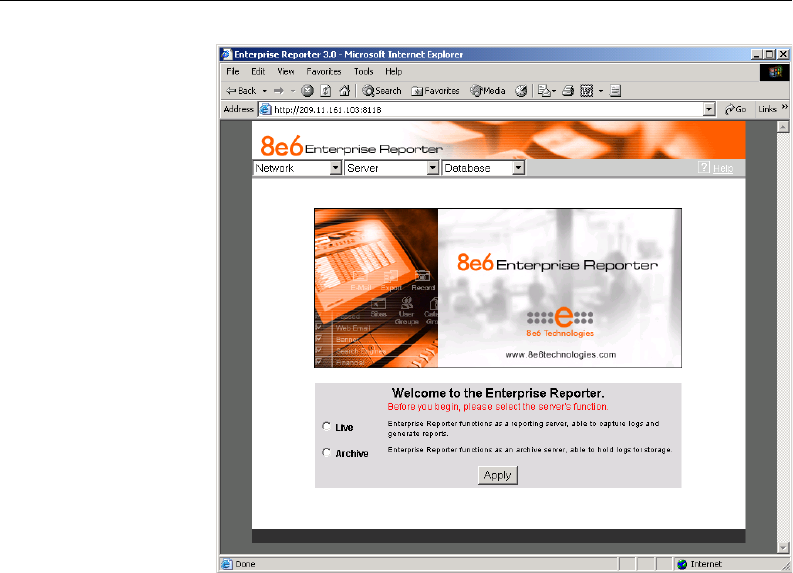Open the Edit icon dropdown arrow

tap(601, 92)
